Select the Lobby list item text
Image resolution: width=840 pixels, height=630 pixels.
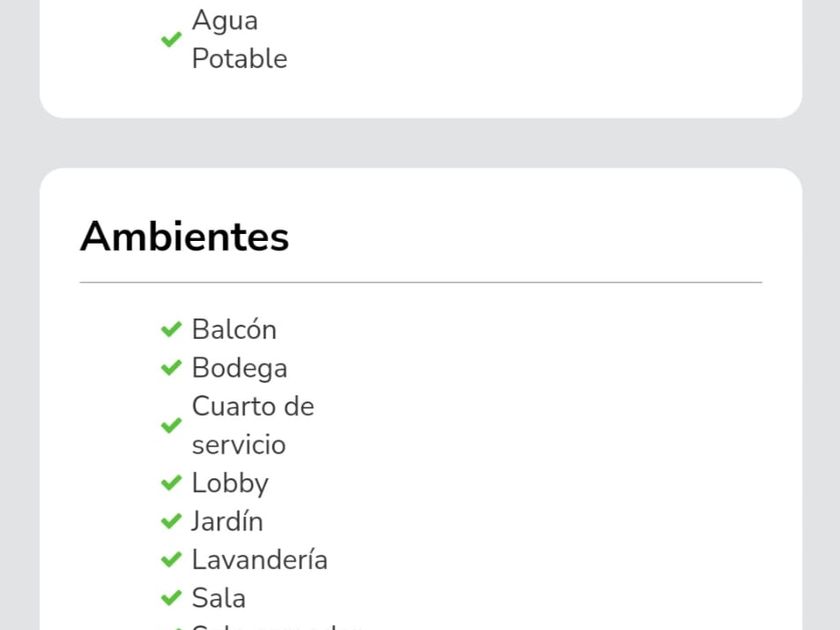[x=230, y=483]
